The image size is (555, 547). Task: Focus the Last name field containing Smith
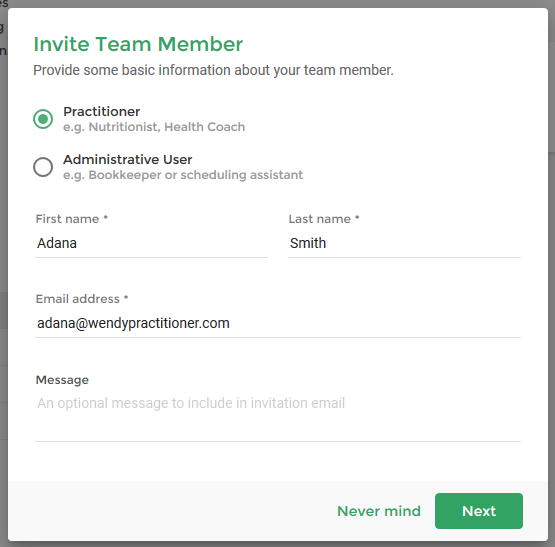(404, 243)
